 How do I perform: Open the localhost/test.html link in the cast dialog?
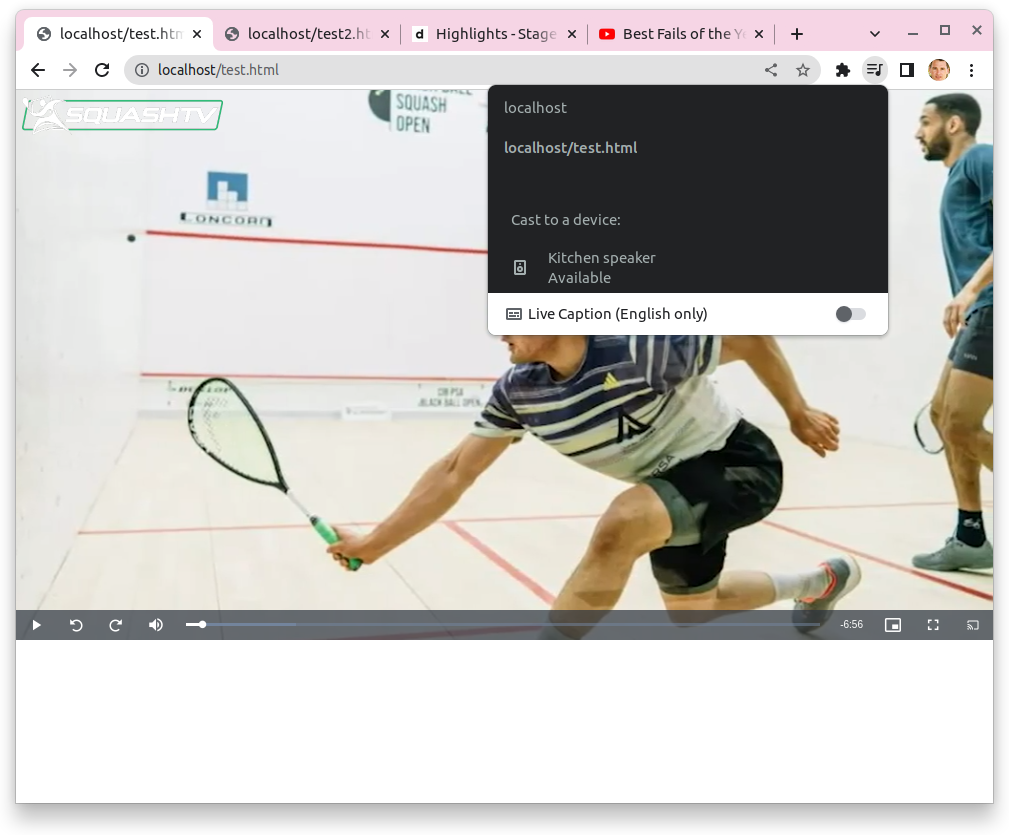click(570, 147)
